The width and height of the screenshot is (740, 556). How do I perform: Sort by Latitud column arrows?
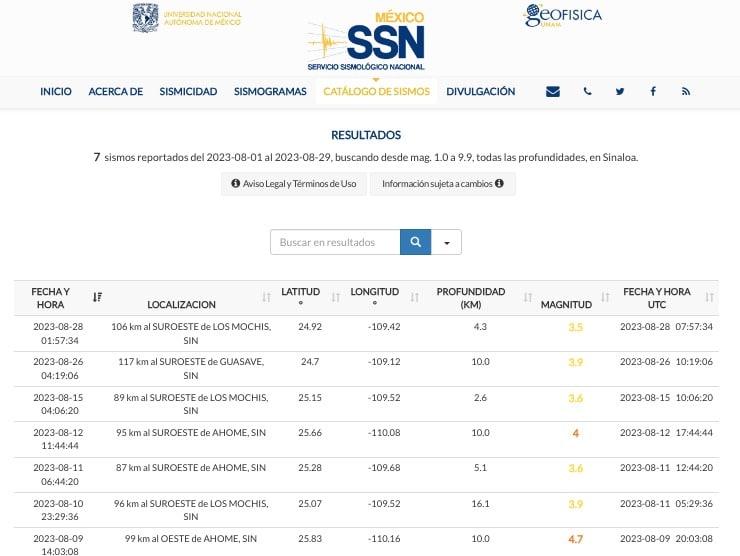pos(336,297)
